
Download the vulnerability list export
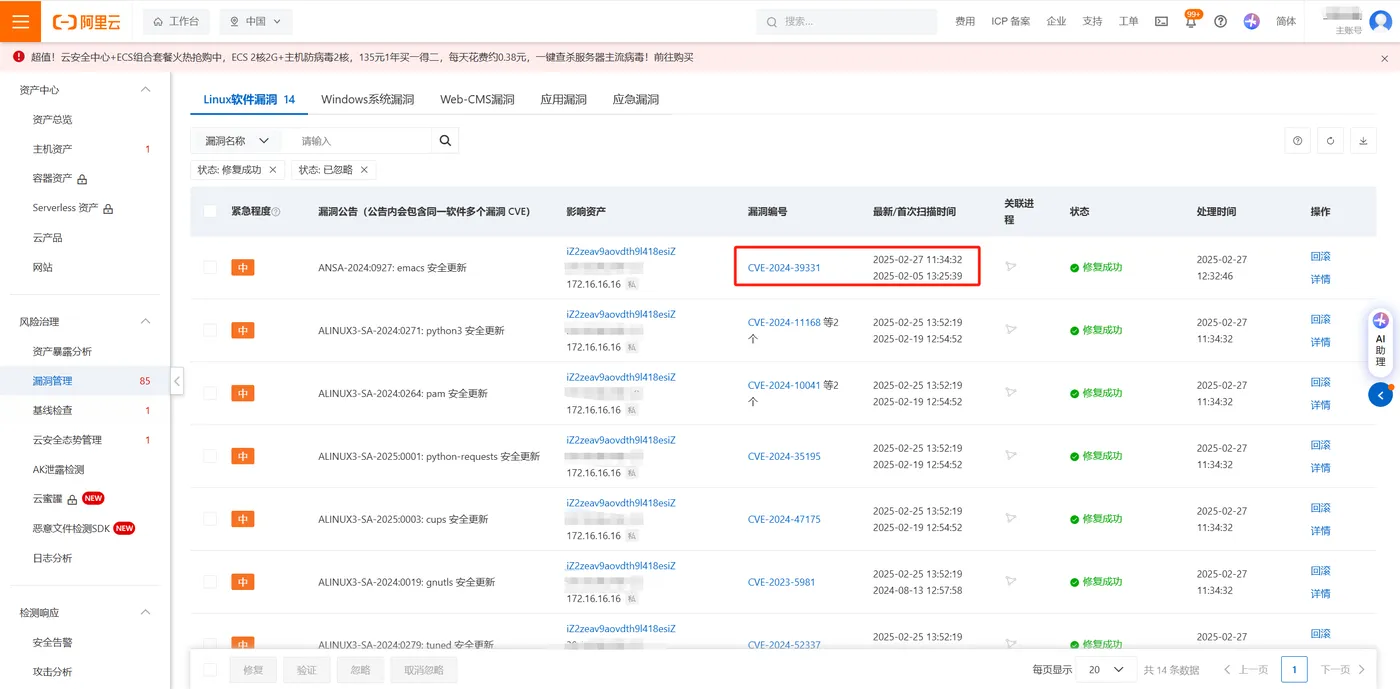[x=1363, y=141]
